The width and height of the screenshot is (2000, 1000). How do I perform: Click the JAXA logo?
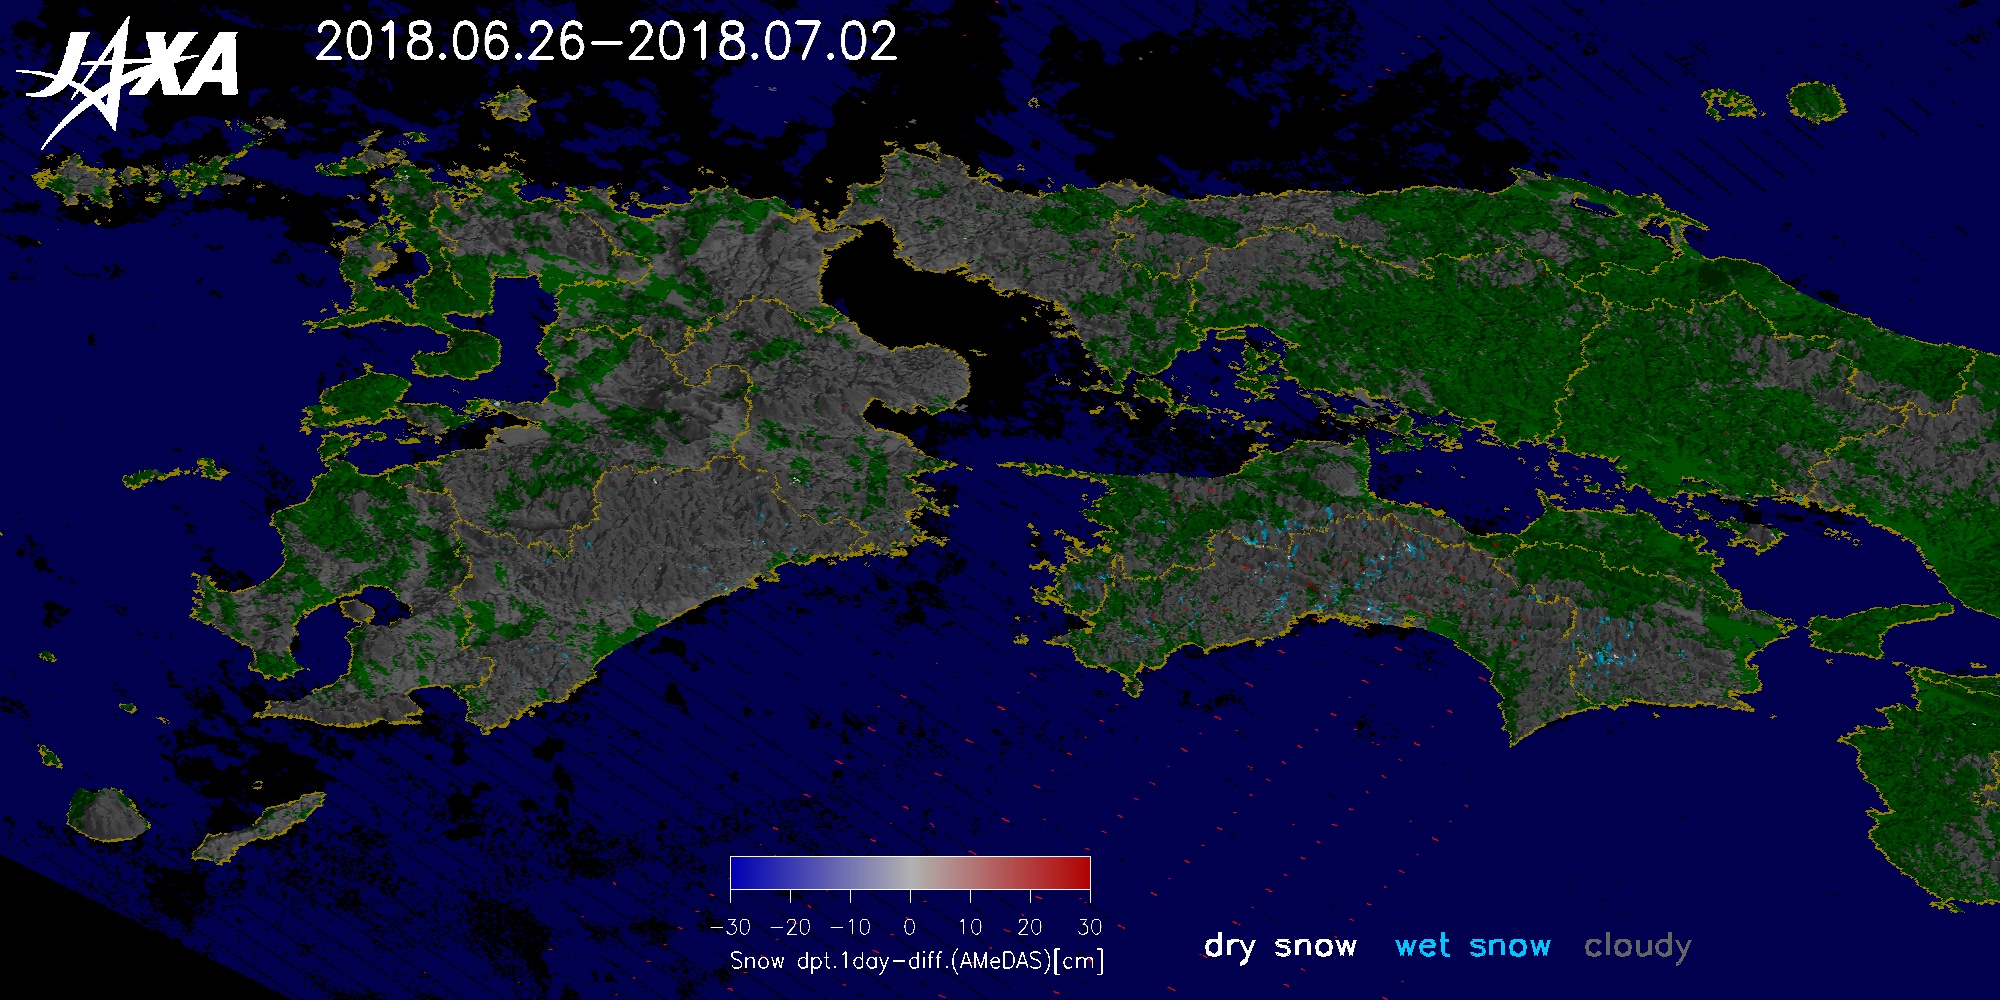click(x=128, y=83)
